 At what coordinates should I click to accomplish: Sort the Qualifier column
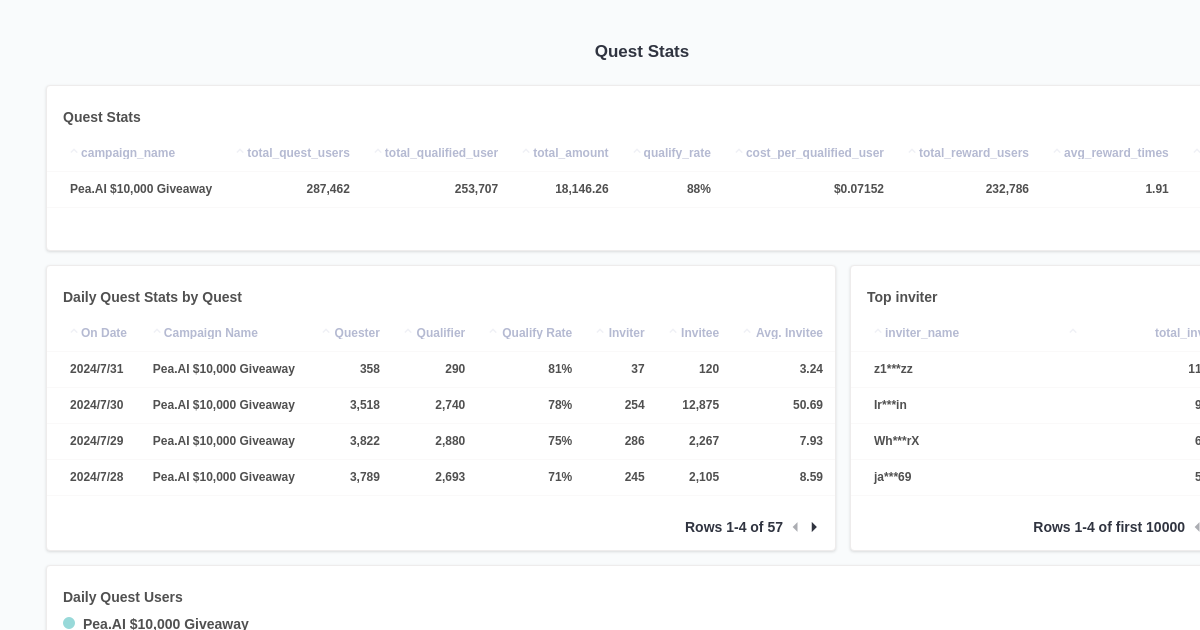coord(440,333)
